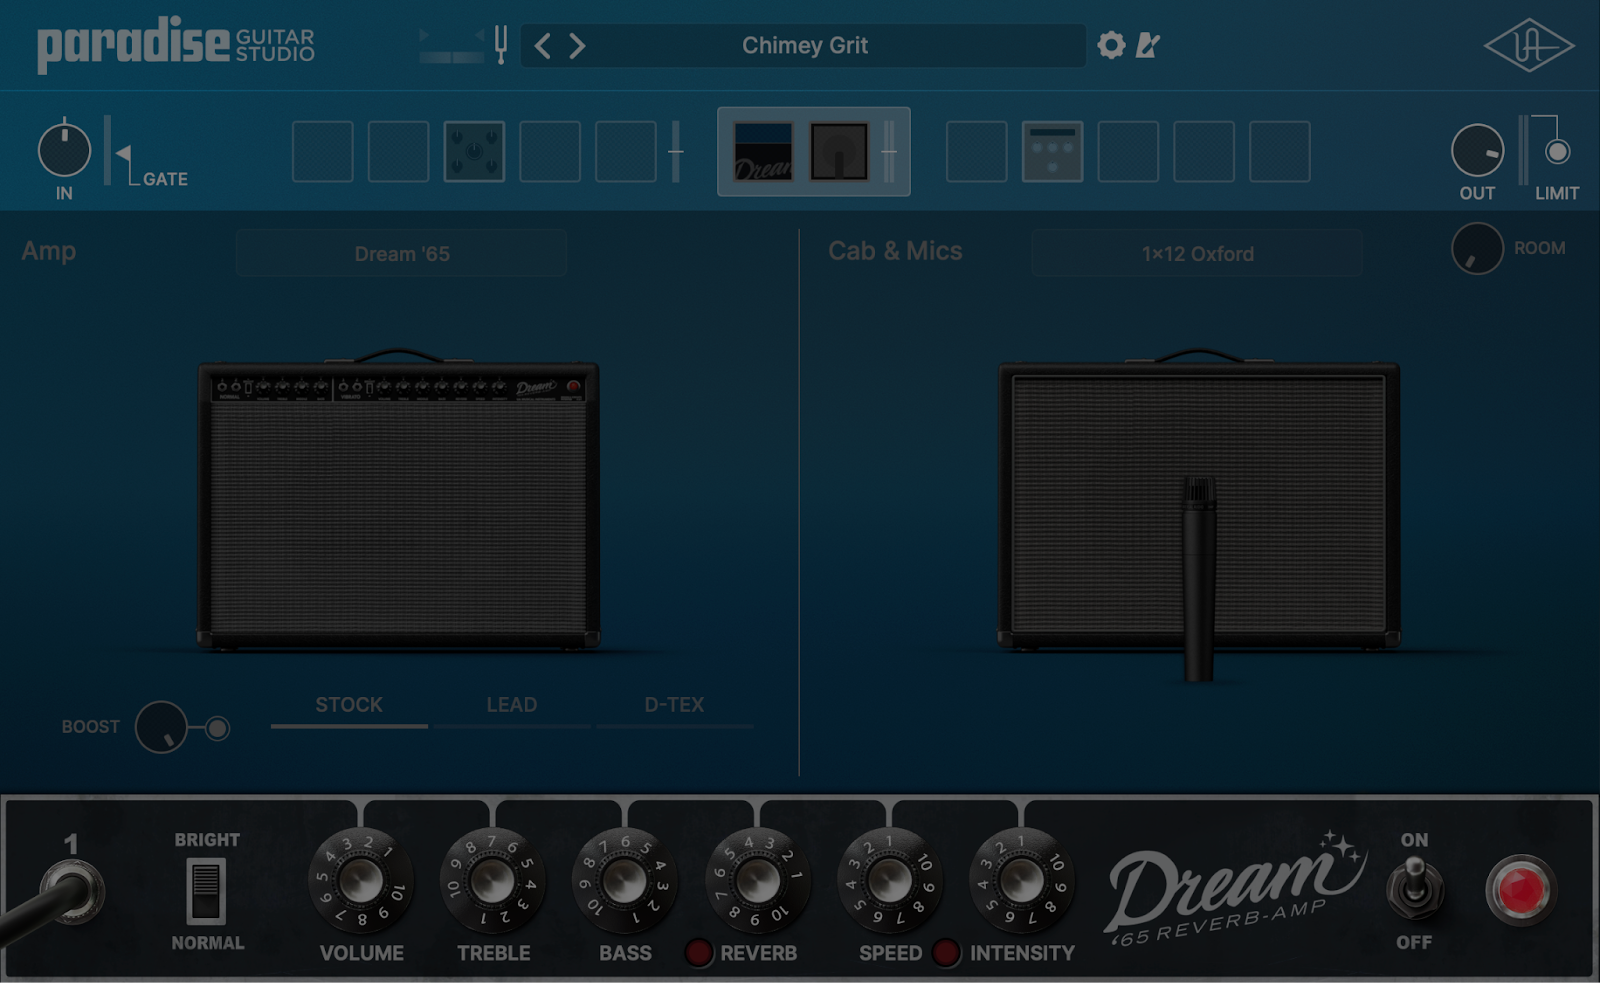Toggle the Bright/Normal switch
1600x983 pixels.
(x=206, y=890)
